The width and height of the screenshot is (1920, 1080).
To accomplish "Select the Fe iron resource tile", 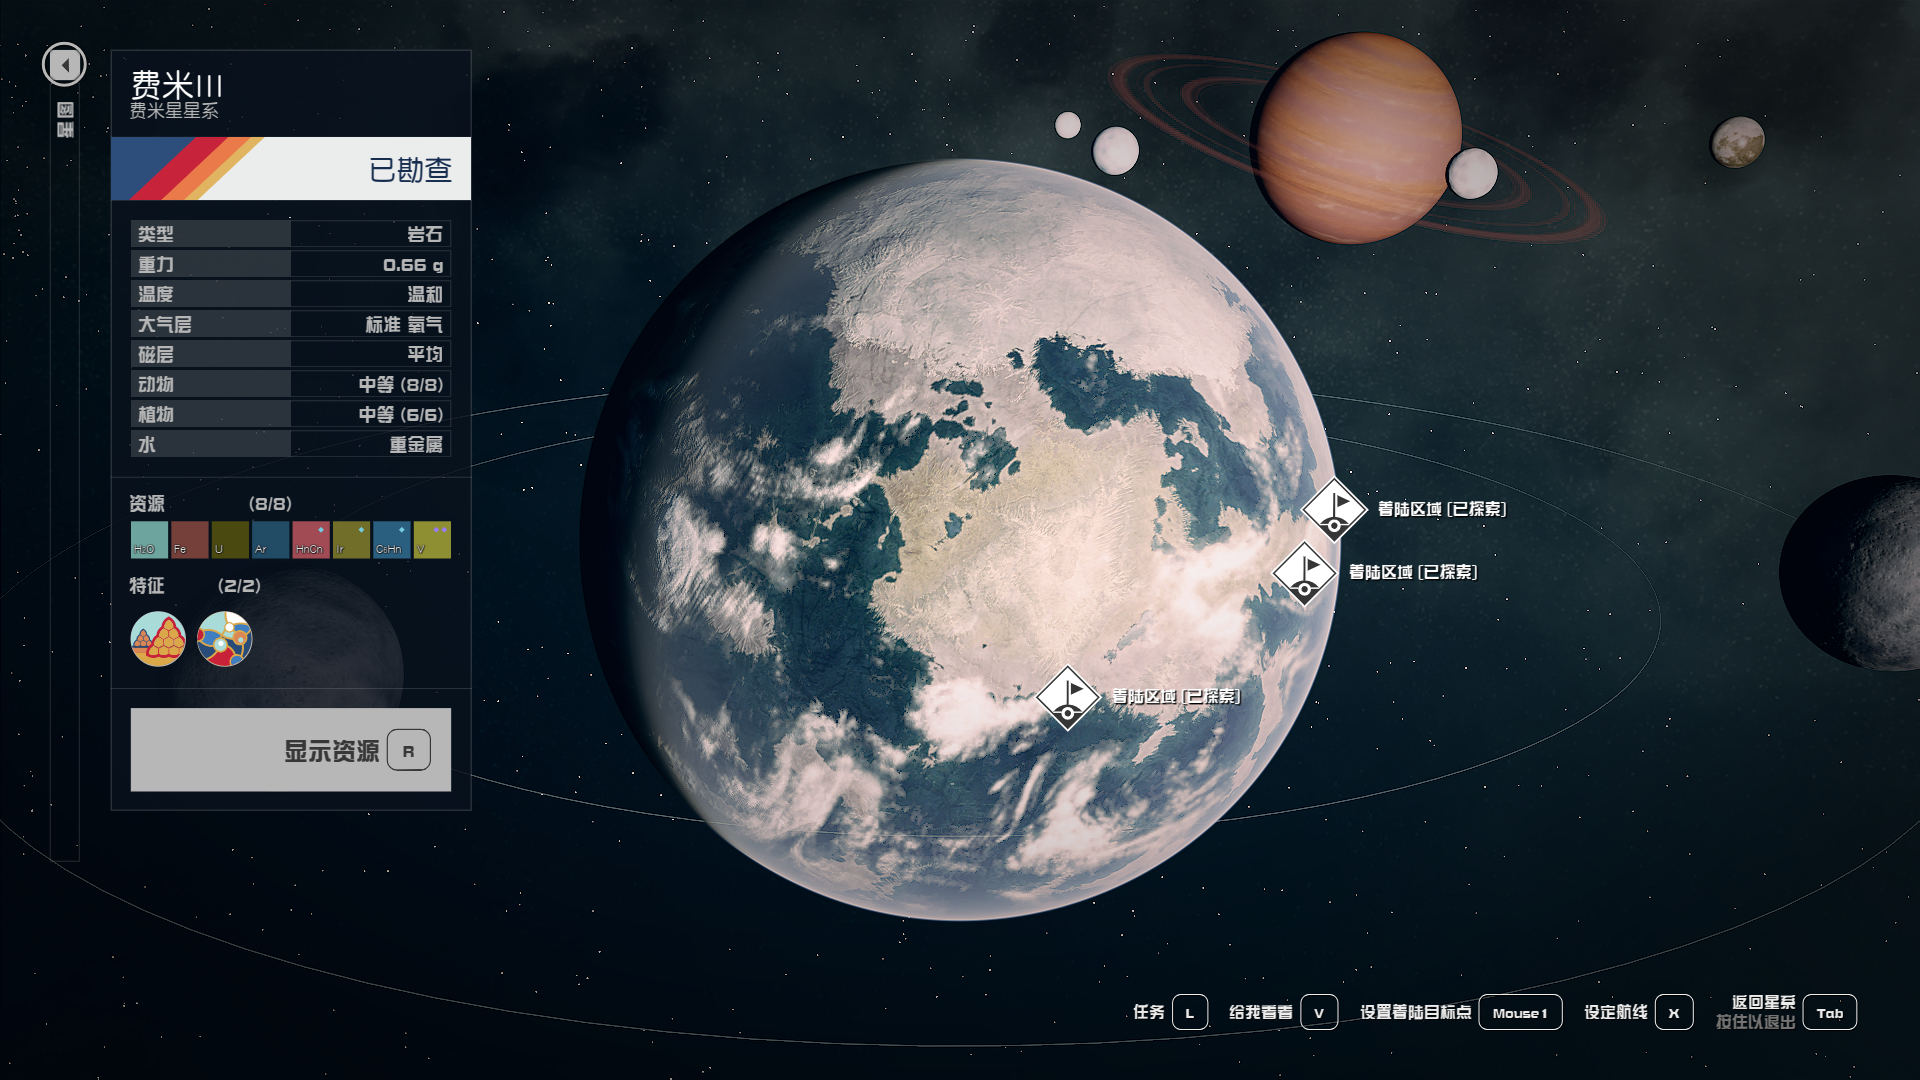I will point(190,540).
